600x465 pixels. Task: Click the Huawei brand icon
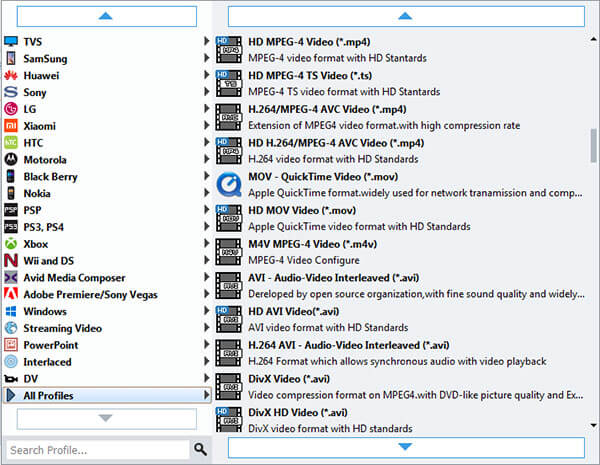[11, 75]
